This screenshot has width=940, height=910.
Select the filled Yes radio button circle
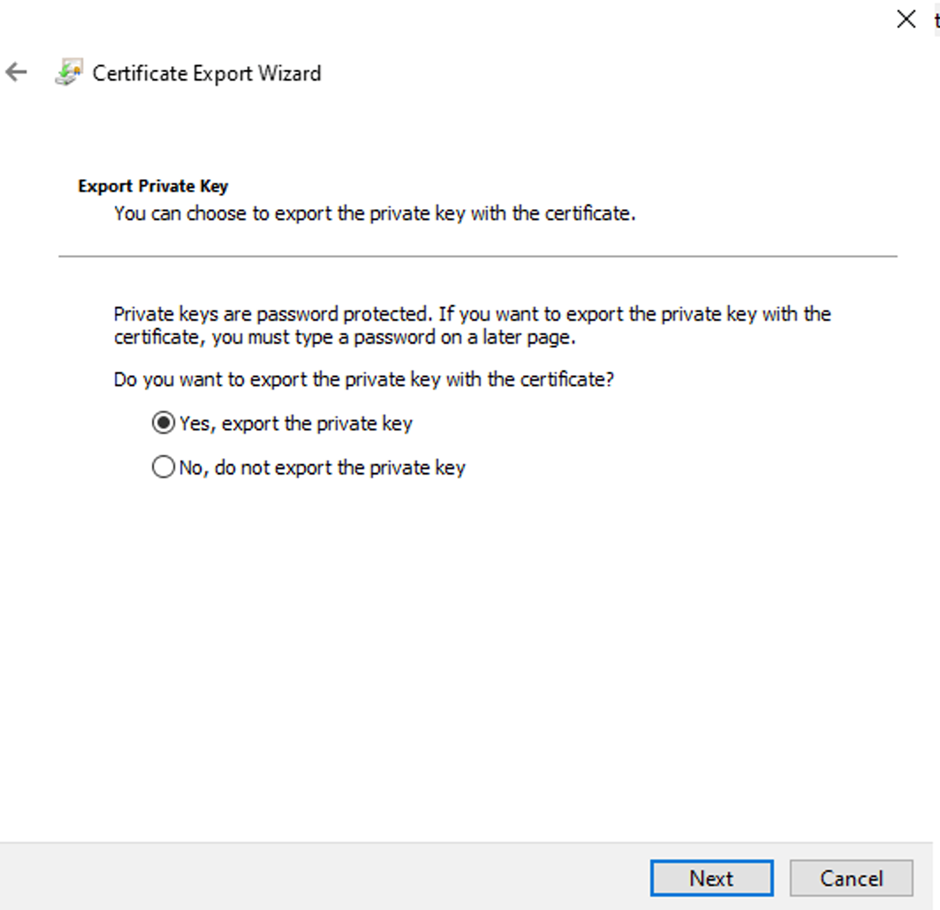tap(163, 423)
